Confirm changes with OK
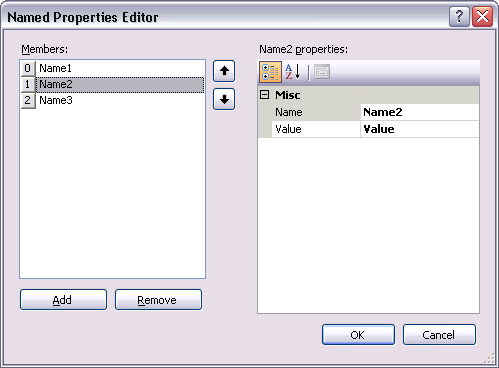Viewport: 499px width, 368px height. tap(358, 334)
